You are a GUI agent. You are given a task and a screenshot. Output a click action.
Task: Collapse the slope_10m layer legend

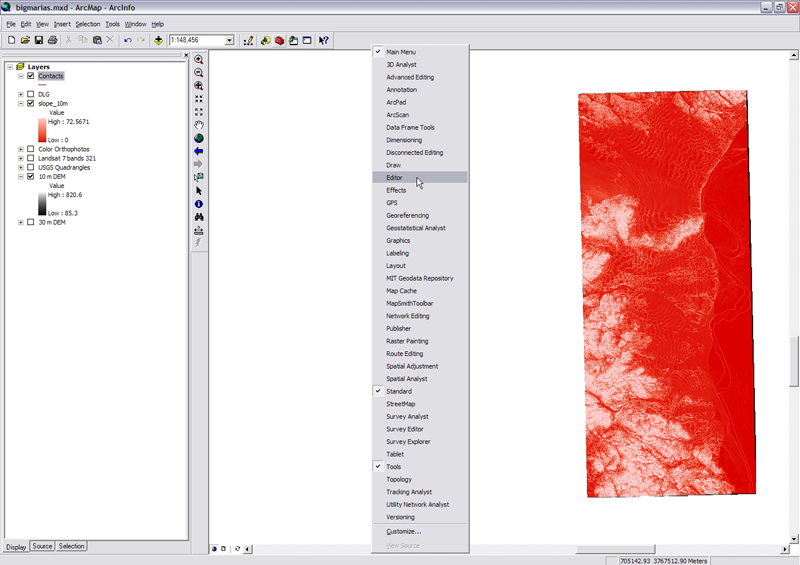(21, 104)
